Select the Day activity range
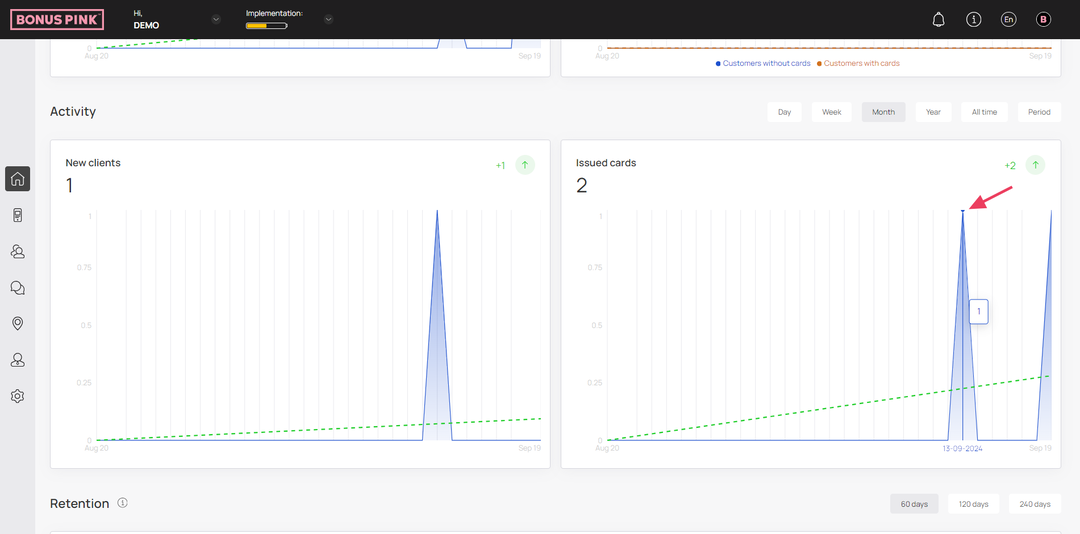 point(785,112)
